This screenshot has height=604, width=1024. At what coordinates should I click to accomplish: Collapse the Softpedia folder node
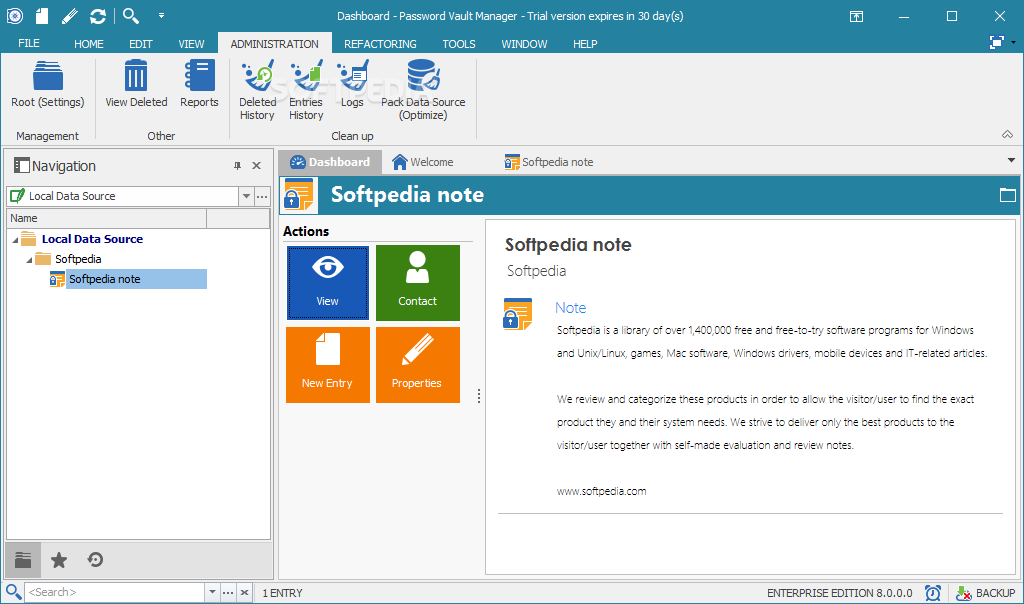(29, 260)
